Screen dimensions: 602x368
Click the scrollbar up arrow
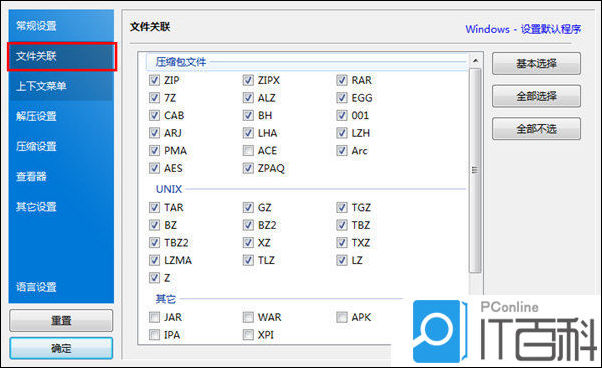coord(475,61)
